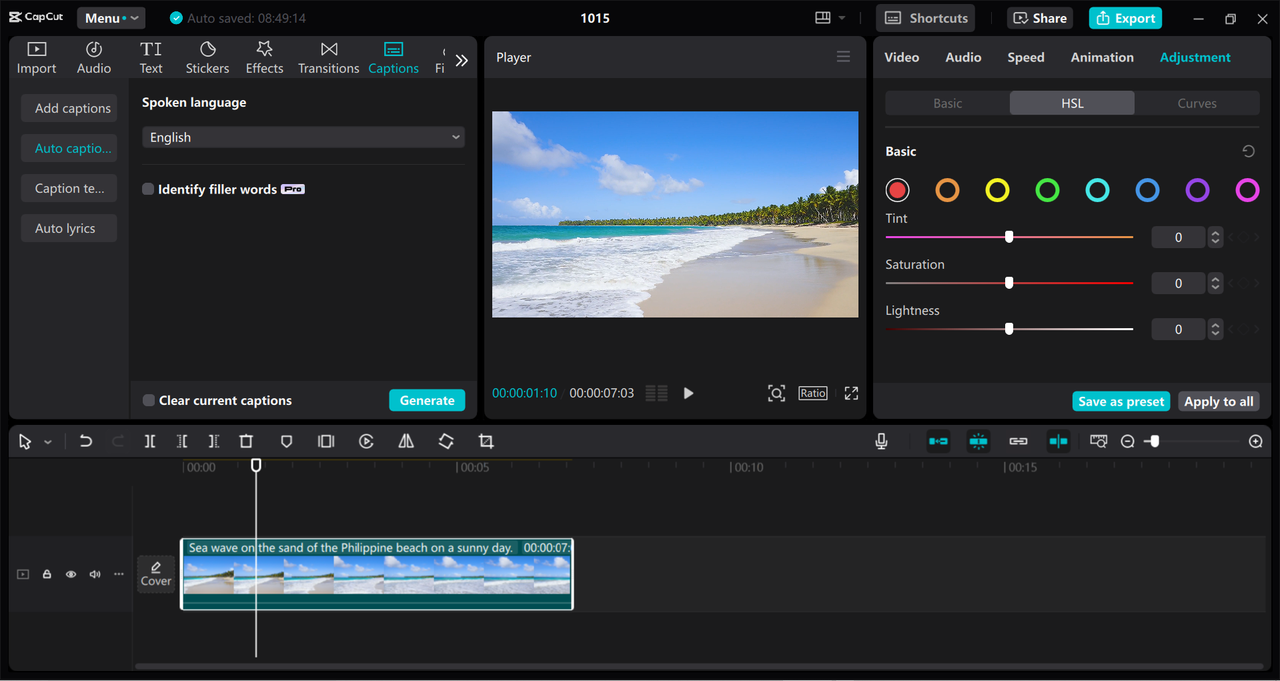The width and height of the screenshot is (1280, 681).
Task: Switch to the Animation tab
Action: 1102,57
